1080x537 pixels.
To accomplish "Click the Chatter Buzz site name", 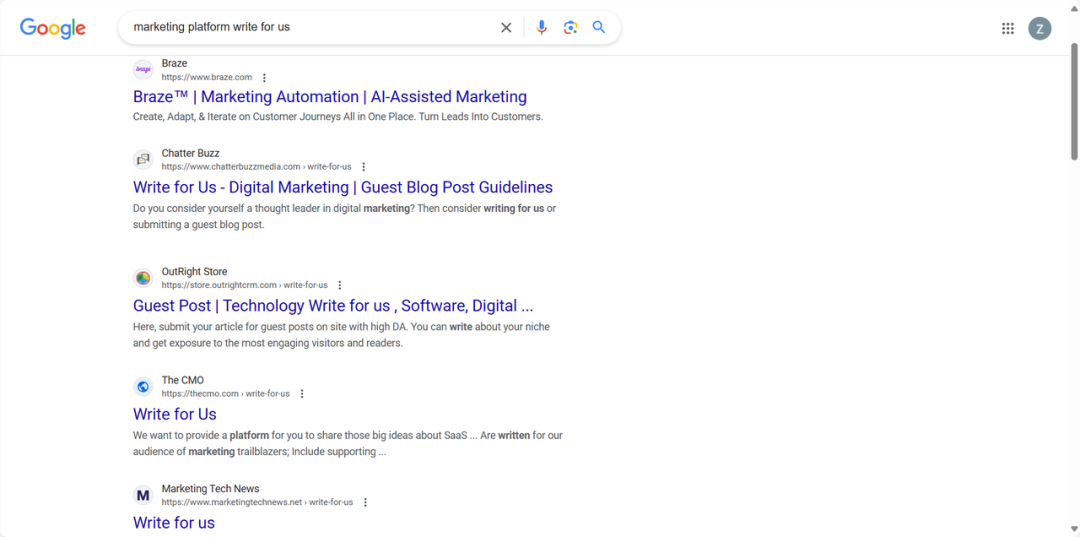I will [191, 153].
